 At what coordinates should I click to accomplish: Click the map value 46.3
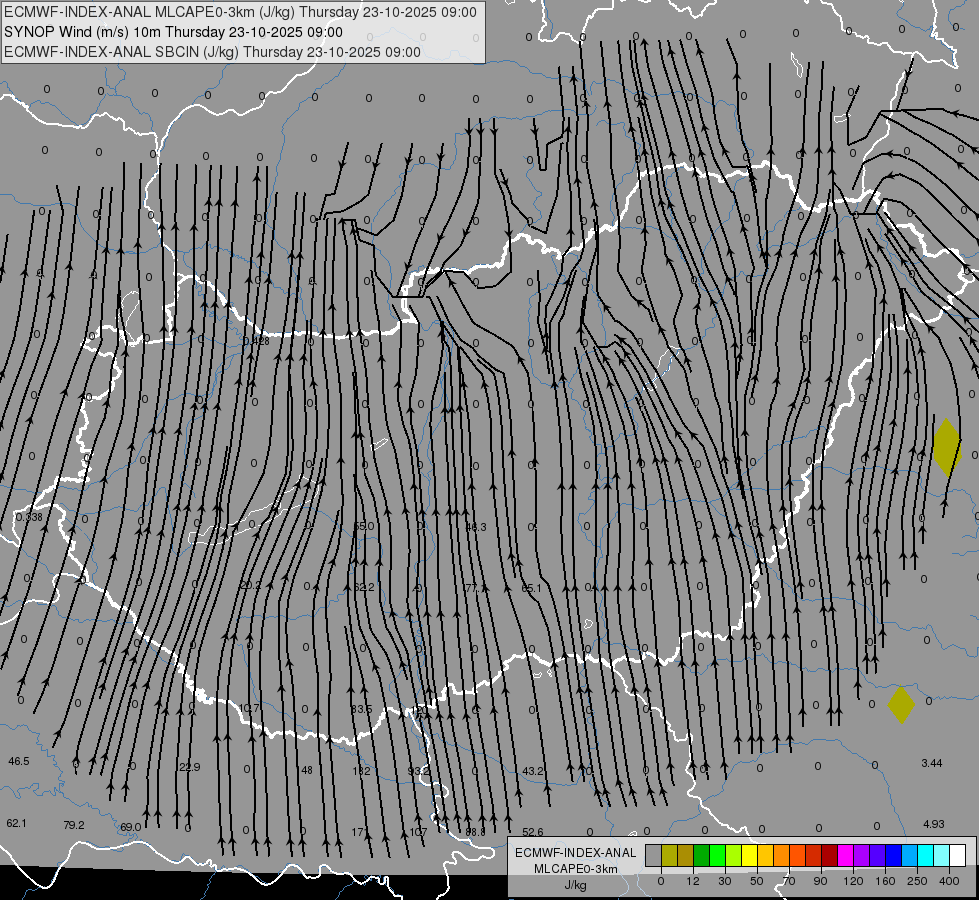coord(476,527)
